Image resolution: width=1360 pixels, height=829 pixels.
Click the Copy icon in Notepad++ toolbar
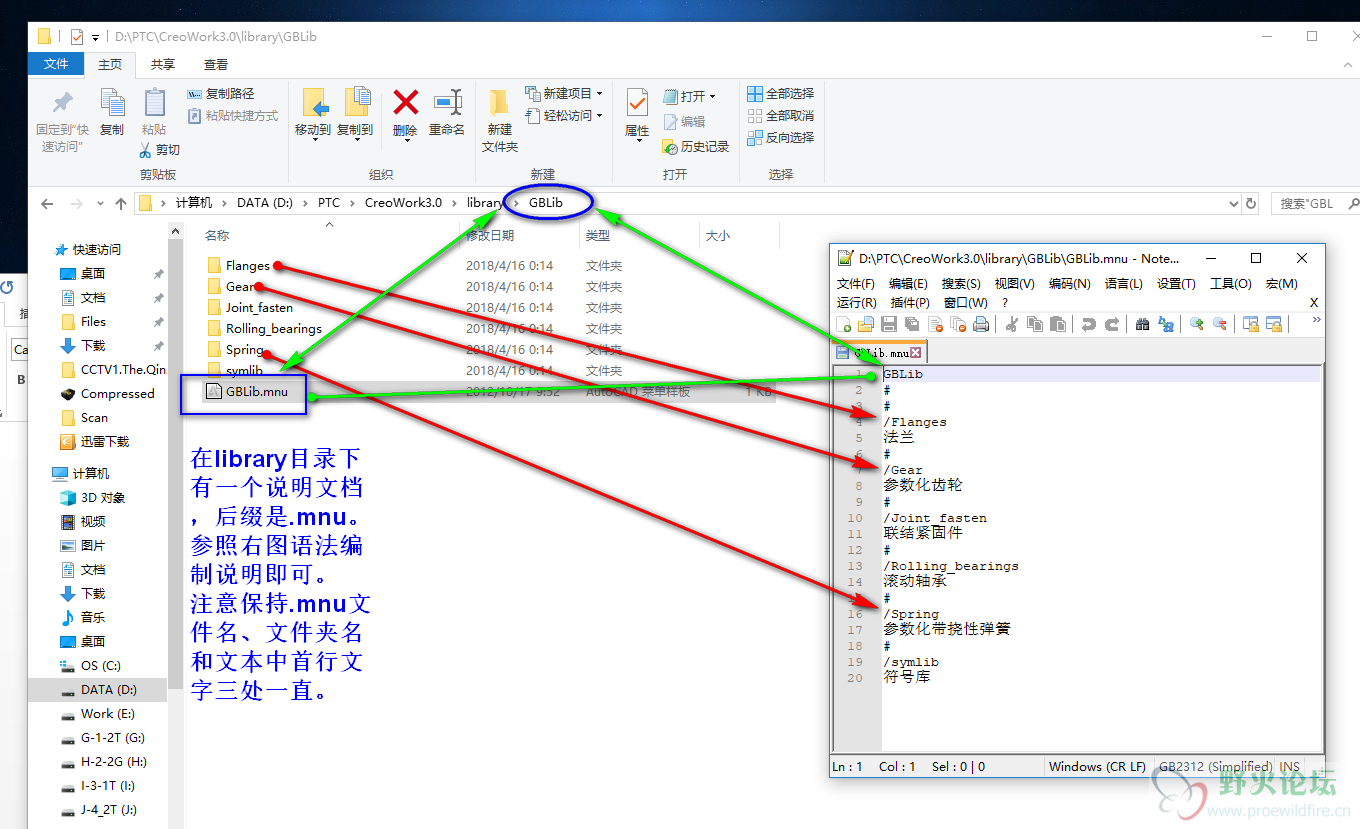pyautogui.click(x=1035, y=324)
